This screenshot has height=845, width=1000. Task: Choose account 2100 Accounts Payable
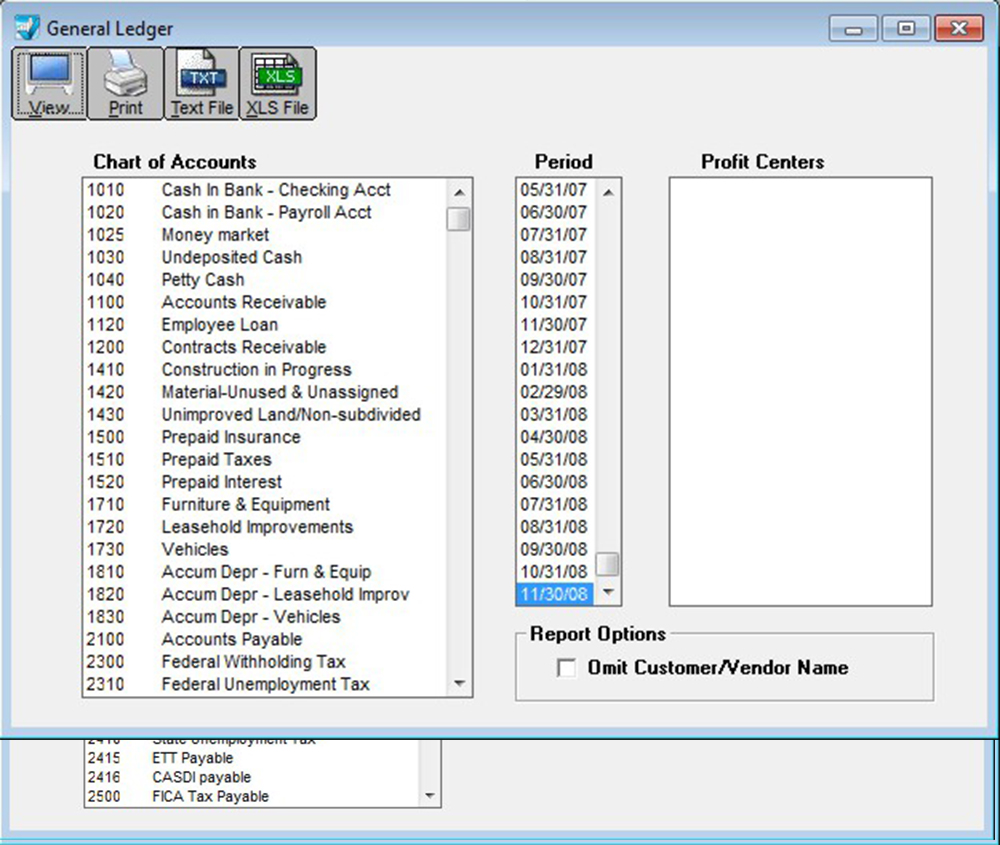265,639
